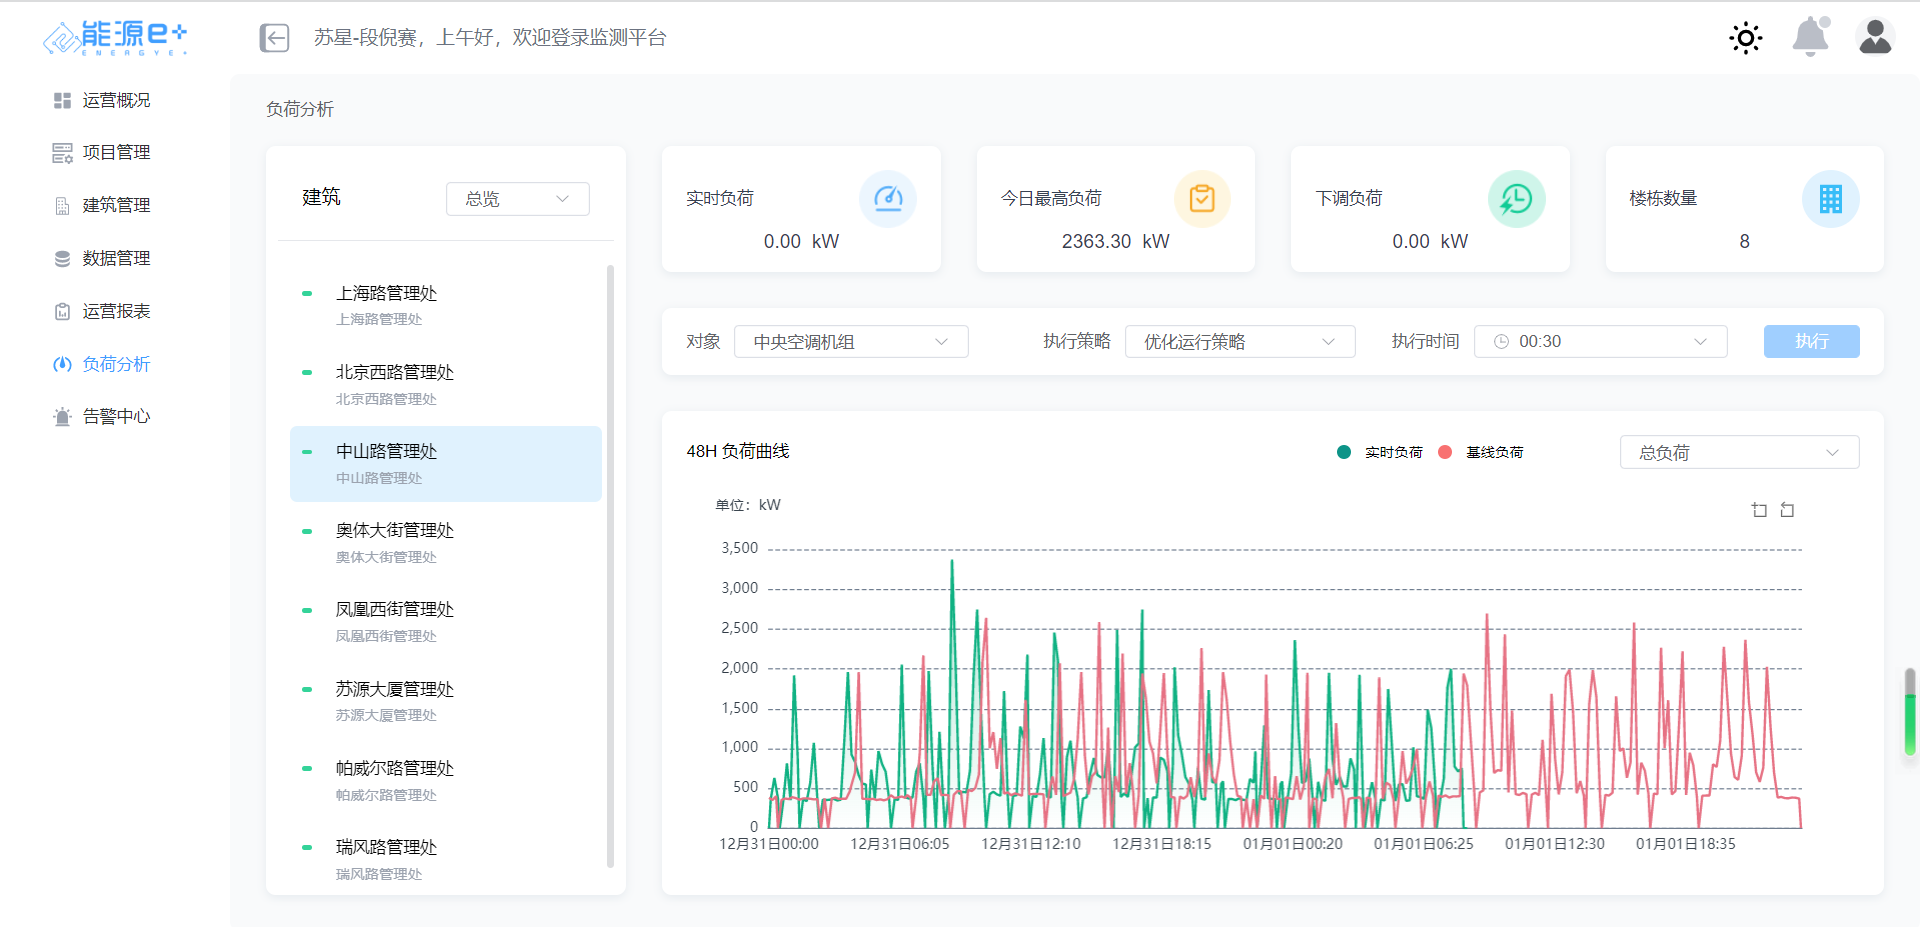Toggle 基线负荷 legend series
This screenshot has height=927, width=1920.
[x=1480, y=453]
